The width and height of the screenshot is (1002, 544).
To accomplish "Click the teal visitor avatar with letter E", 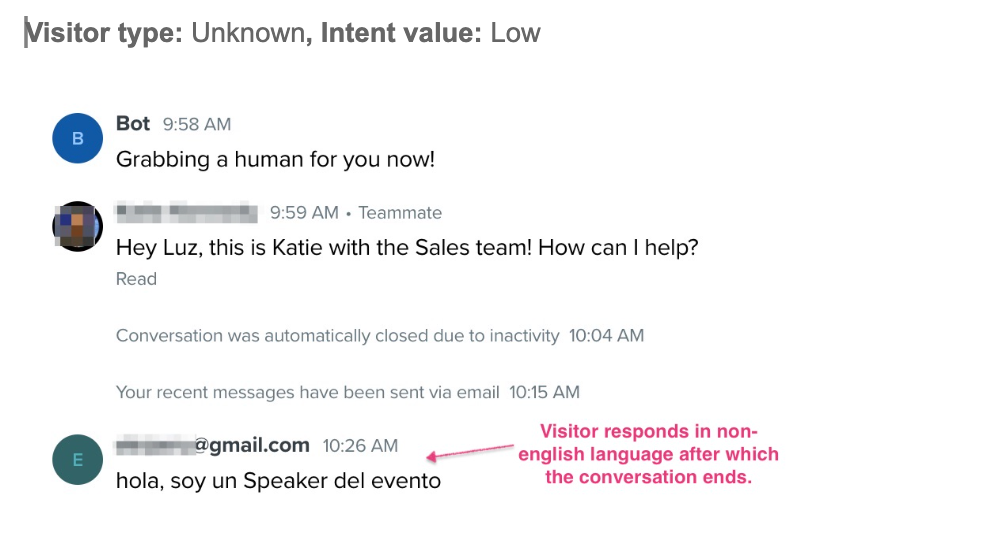I will click(x=77, y=460).
